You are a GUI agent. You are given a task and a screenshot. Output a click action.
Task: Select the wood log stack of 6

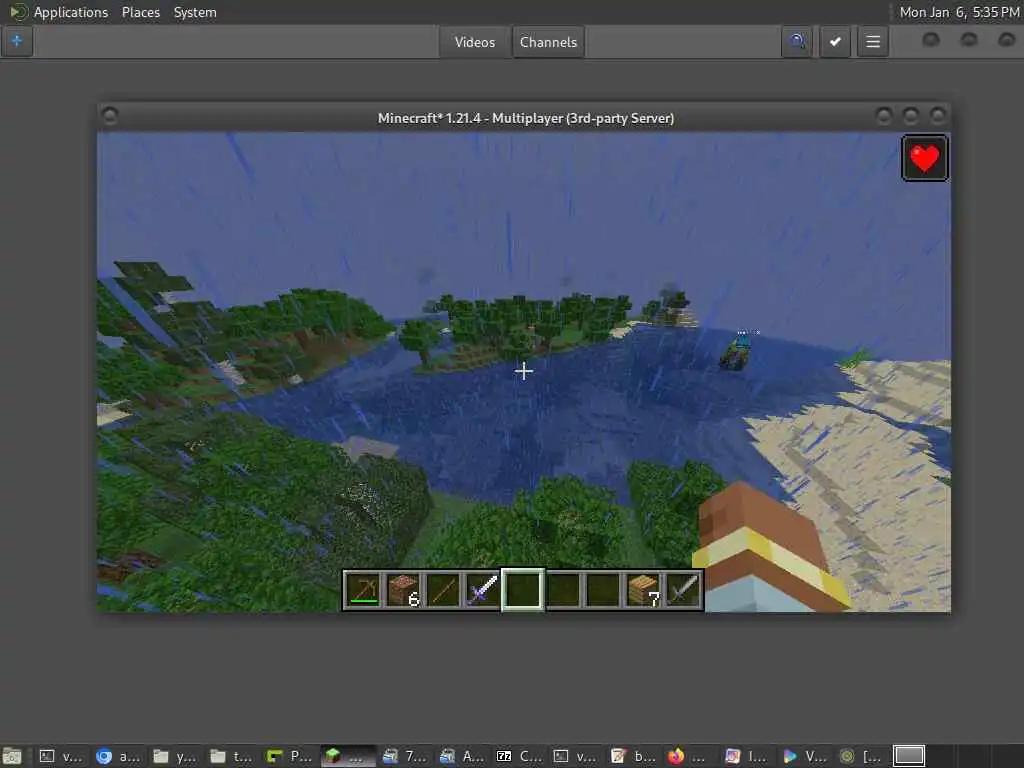[x=403, y=590]
